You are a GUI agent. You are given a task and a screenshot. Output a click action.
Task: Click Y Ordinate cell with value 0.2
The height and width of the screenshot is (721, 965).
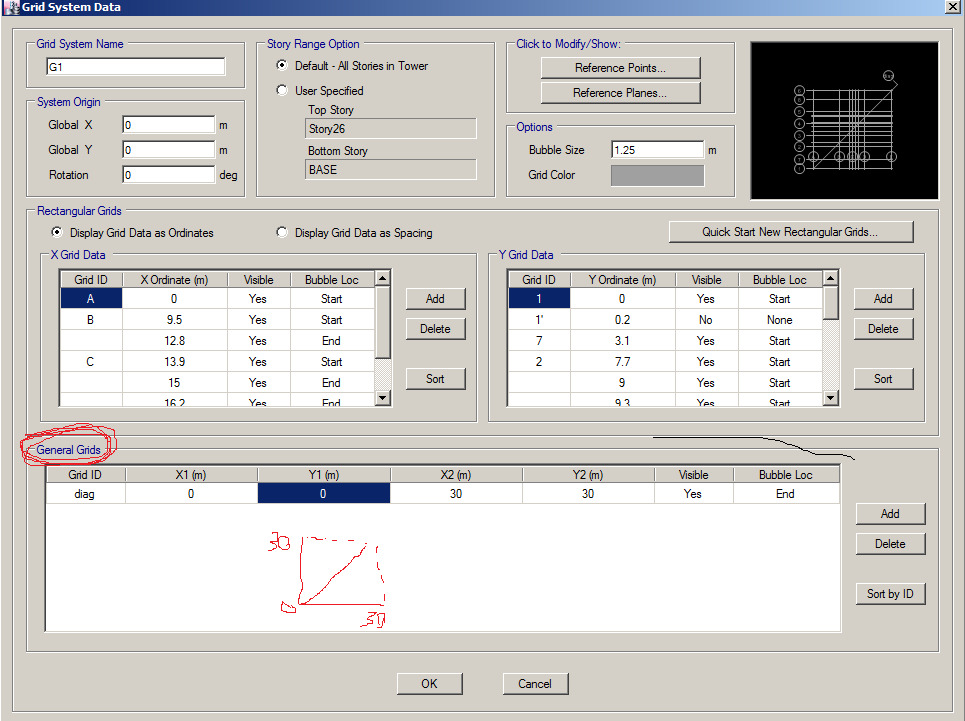click(623, 320)
